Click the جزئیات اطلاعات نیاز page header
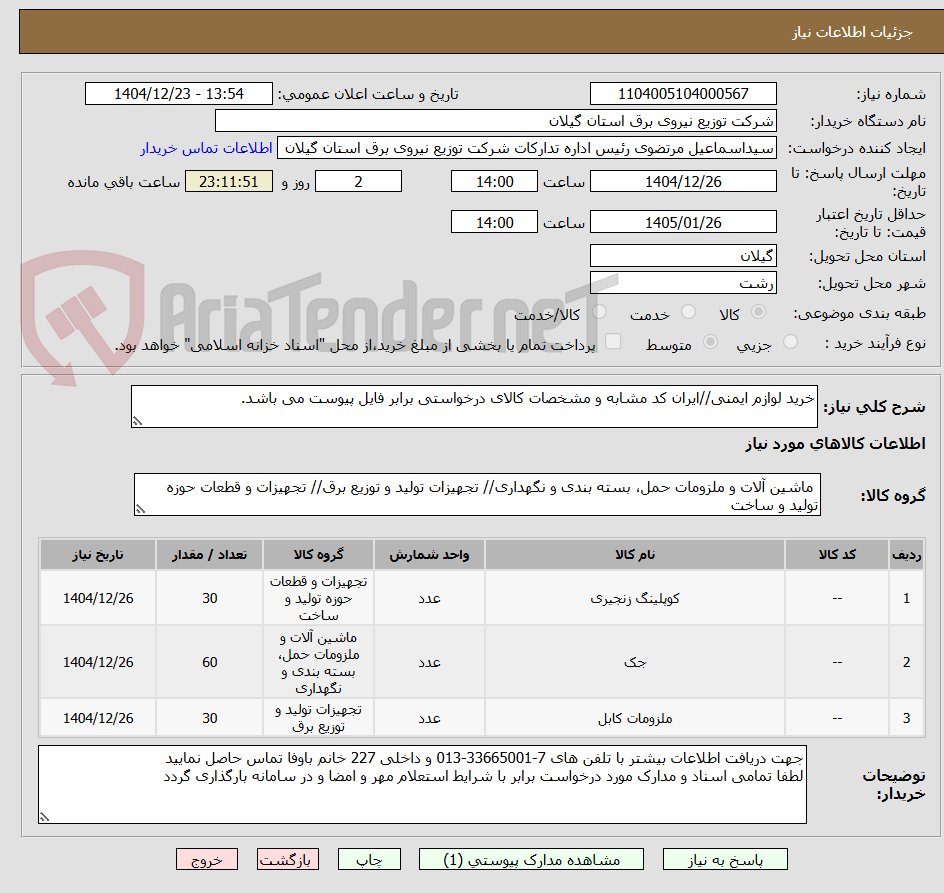This screenshot has height=893, width=944. pyautogui.click(x=852, y=32)
